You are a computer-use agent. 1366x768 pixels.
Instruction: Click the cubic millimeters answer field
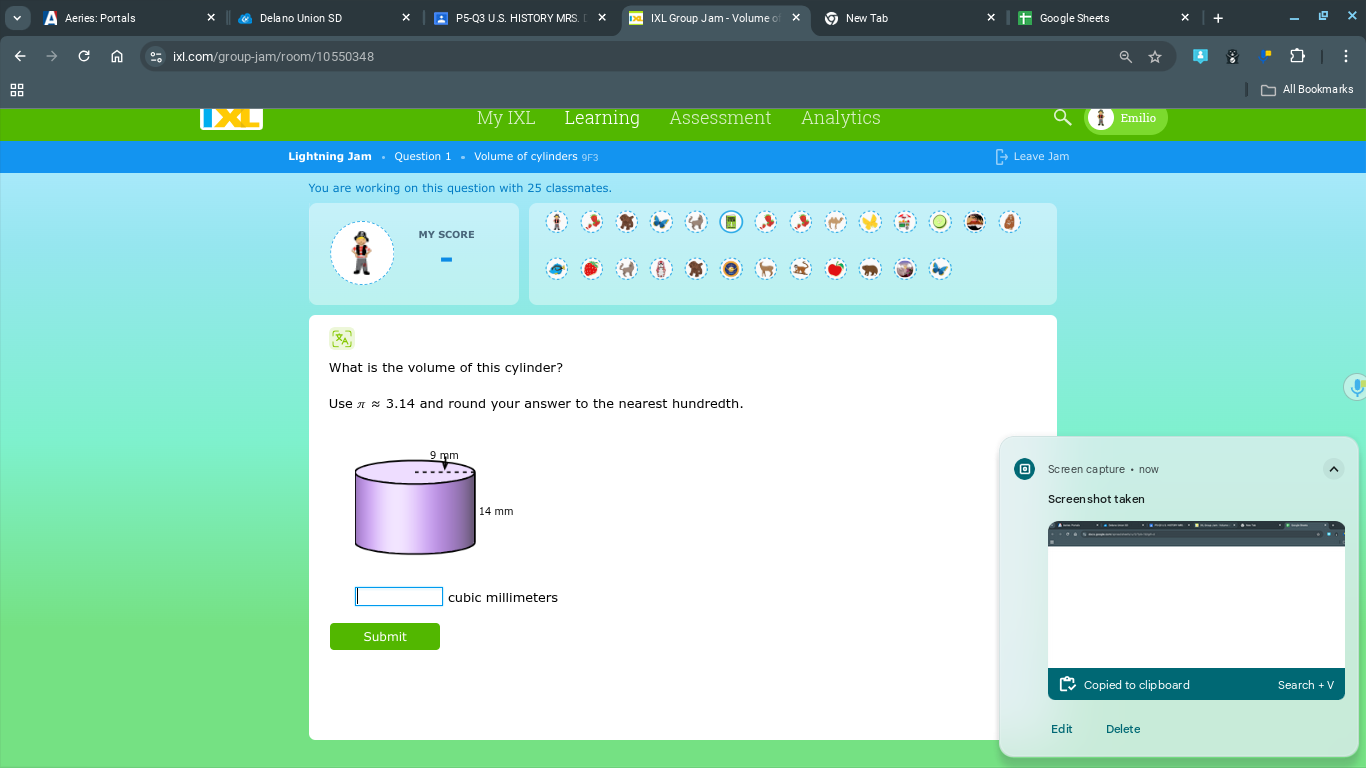tap(398, 596)
